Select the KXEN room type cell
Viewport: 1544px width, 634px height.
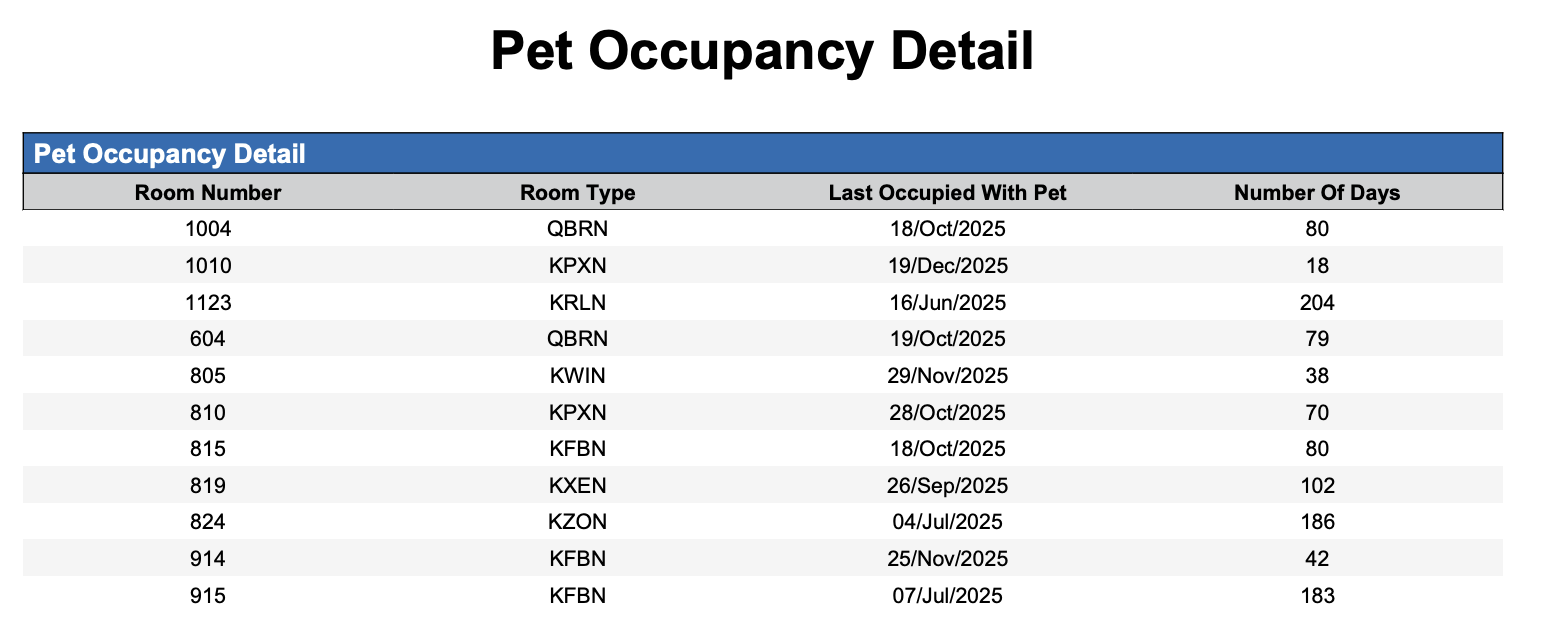coord(577,486)
